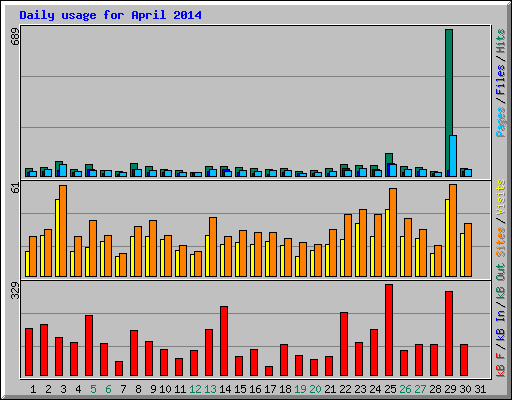The image size is (512, 400).
Task: Click the 689 axis maximum label
Action: 15,36
